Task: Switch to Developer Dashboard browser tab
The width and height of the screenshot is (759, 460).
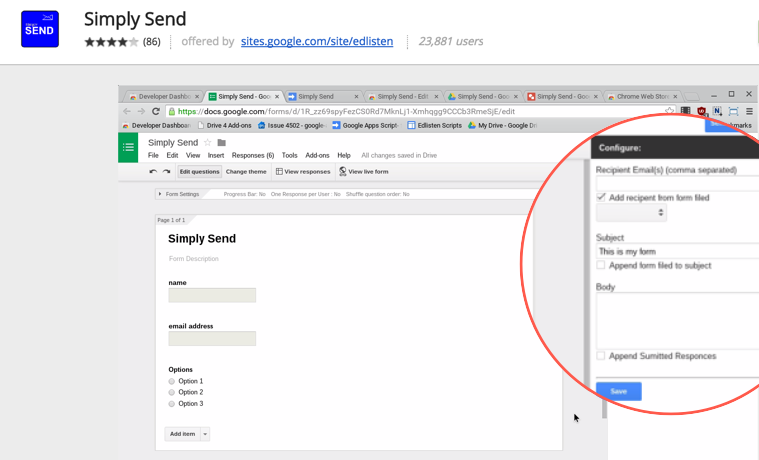Action: click(164, 96)
